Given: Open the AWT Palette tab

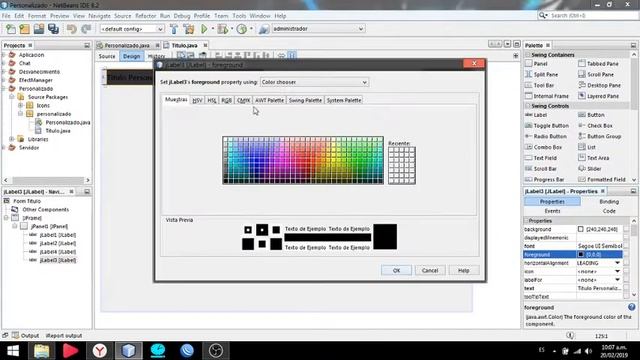Looking at the screenshot, I should 269,100.
